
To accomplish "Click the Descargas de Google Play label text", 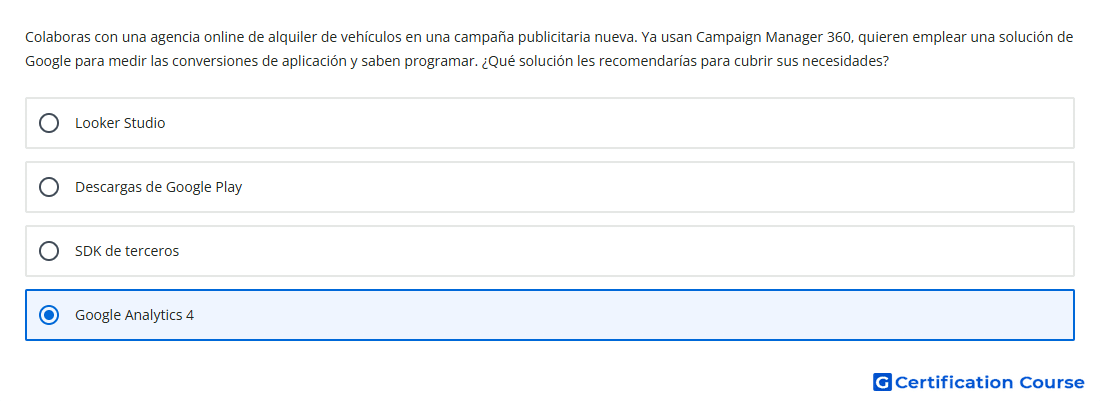I will point(159,187).
